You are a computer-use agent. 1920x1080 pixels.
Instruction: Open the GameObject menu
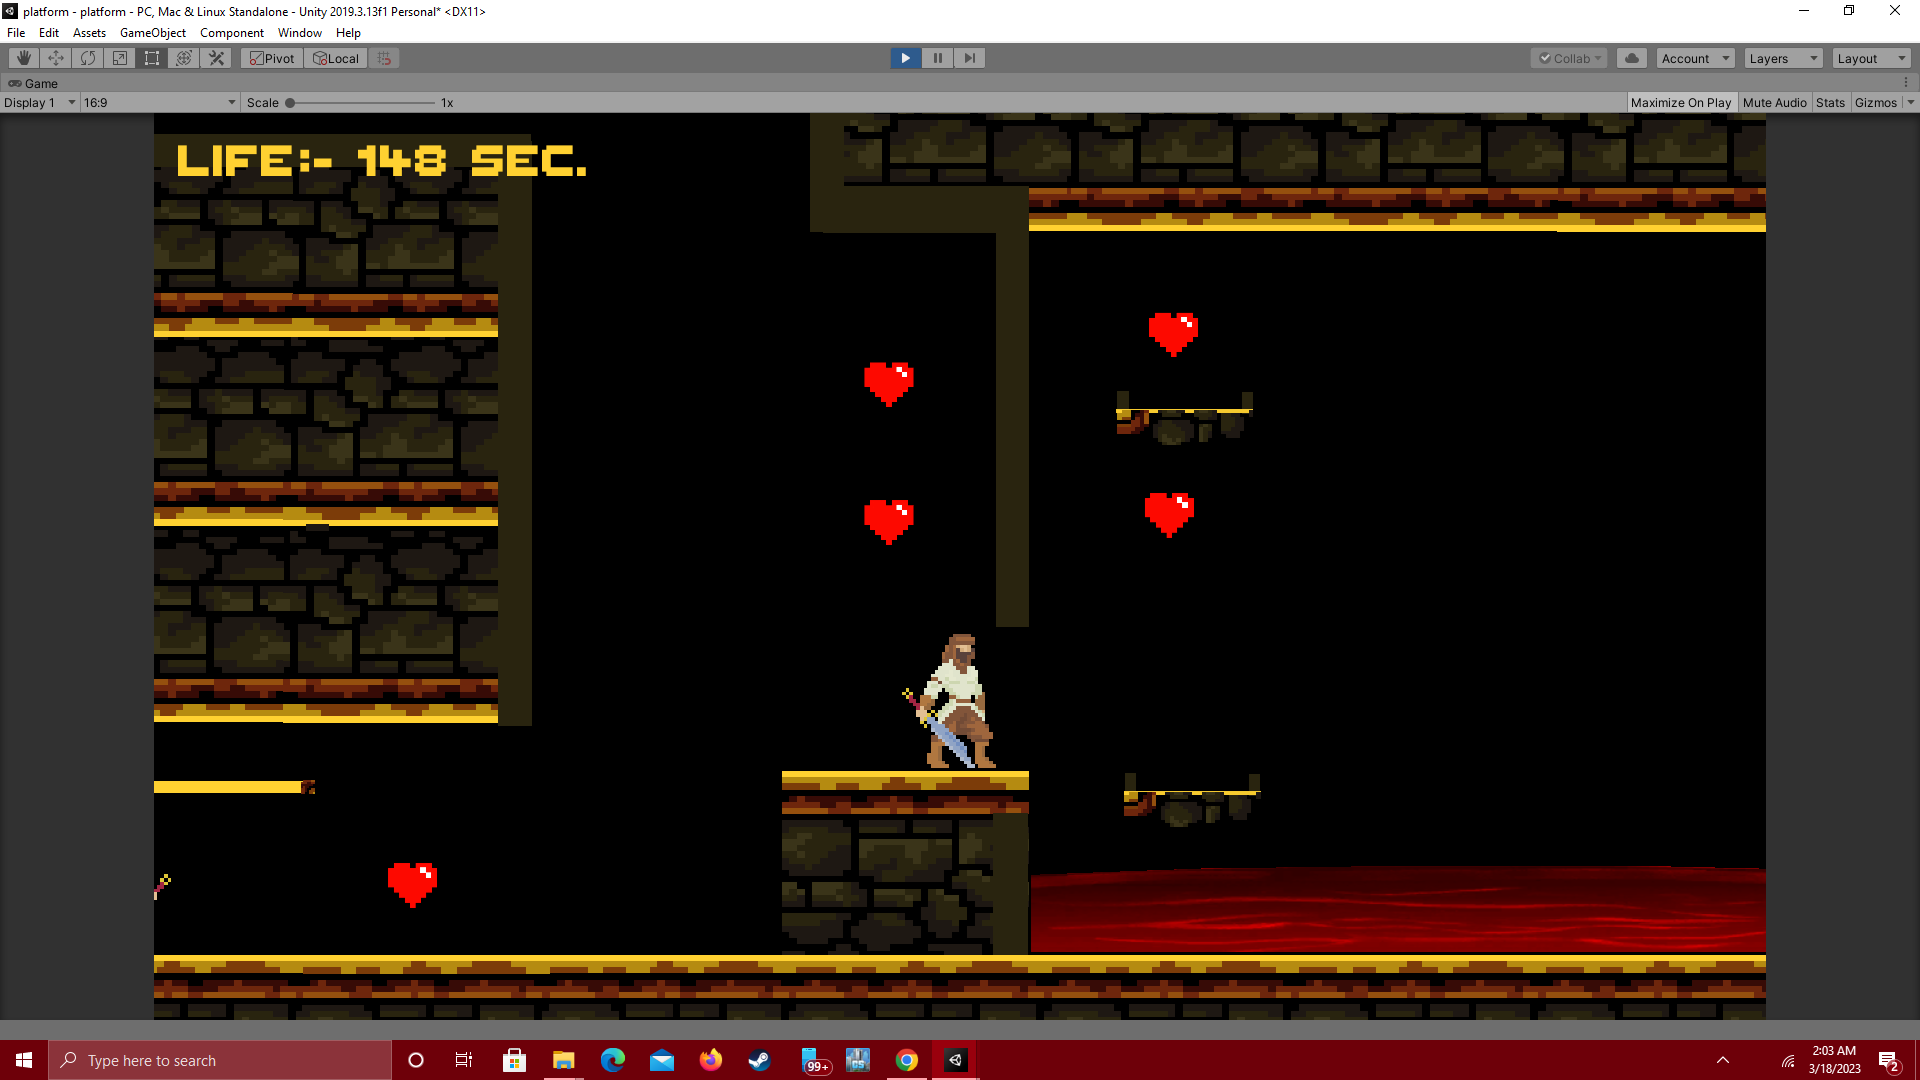[x=152, y=33]
